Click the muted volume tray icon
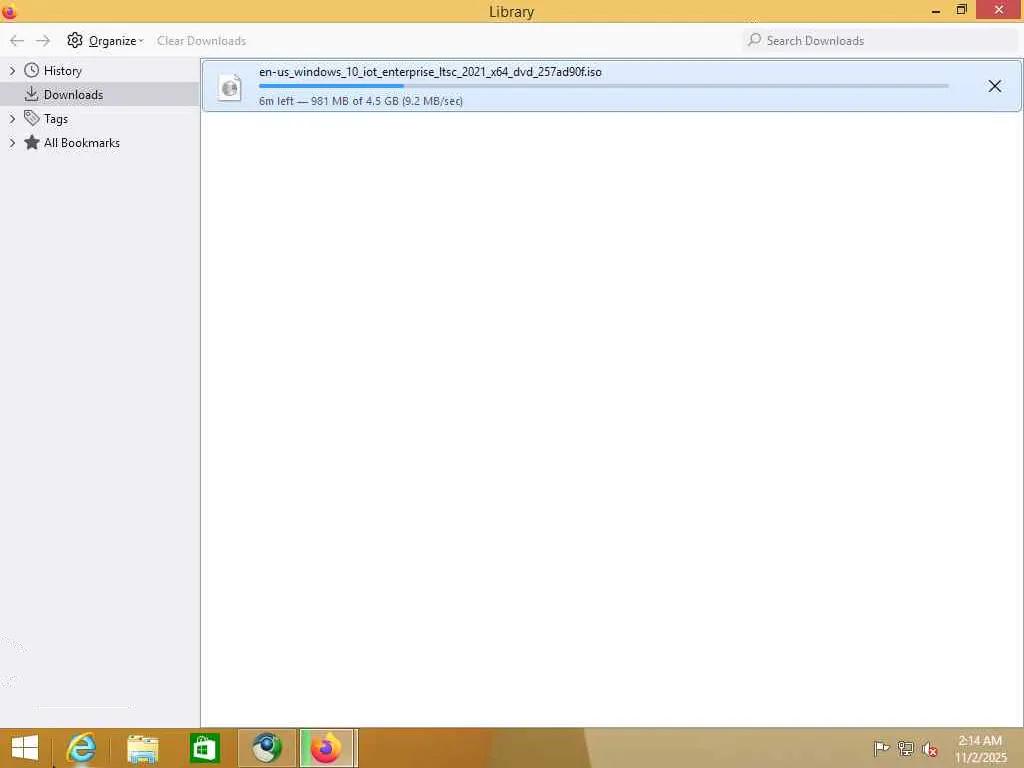Image resolution: width=1024 pixels, height=768 pixels. (x=930, y=749)
